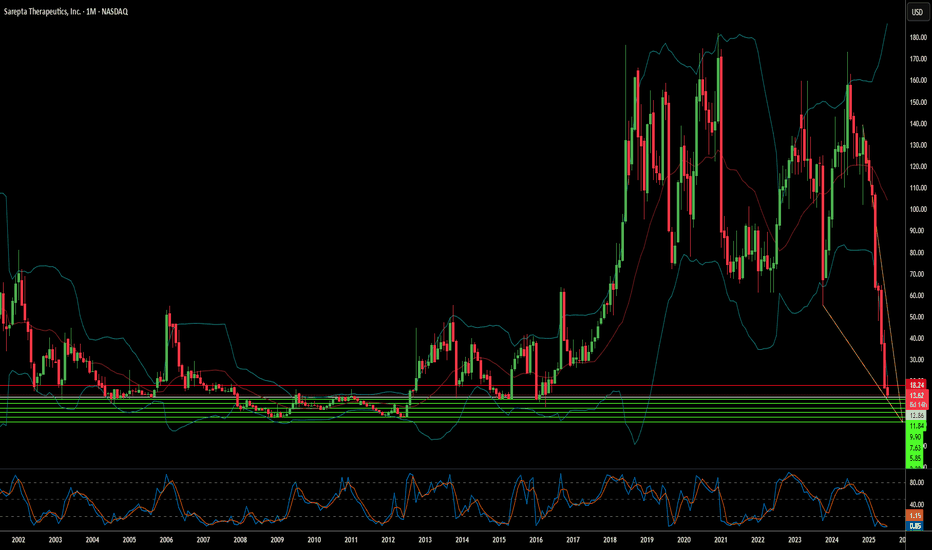Screen dimensions: 932x550
Task: Click the green 9.90 price label
Action: tap(915, 436)
